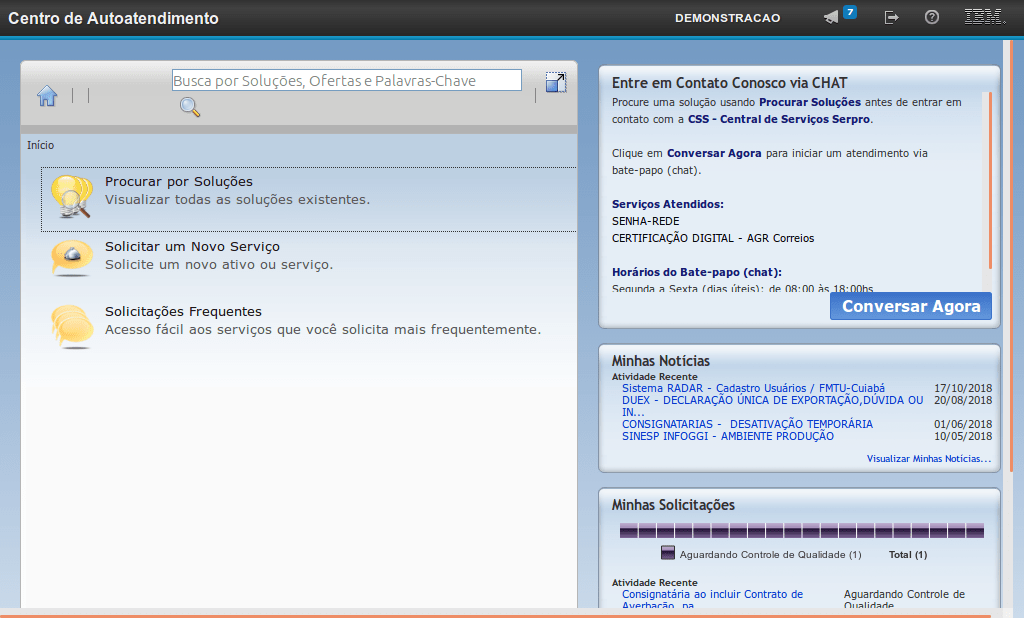Viewport: 1024px width, 618px height.
Task: Click the purple Minhas Solicitações status bar
Action: [x=802, y=530]
